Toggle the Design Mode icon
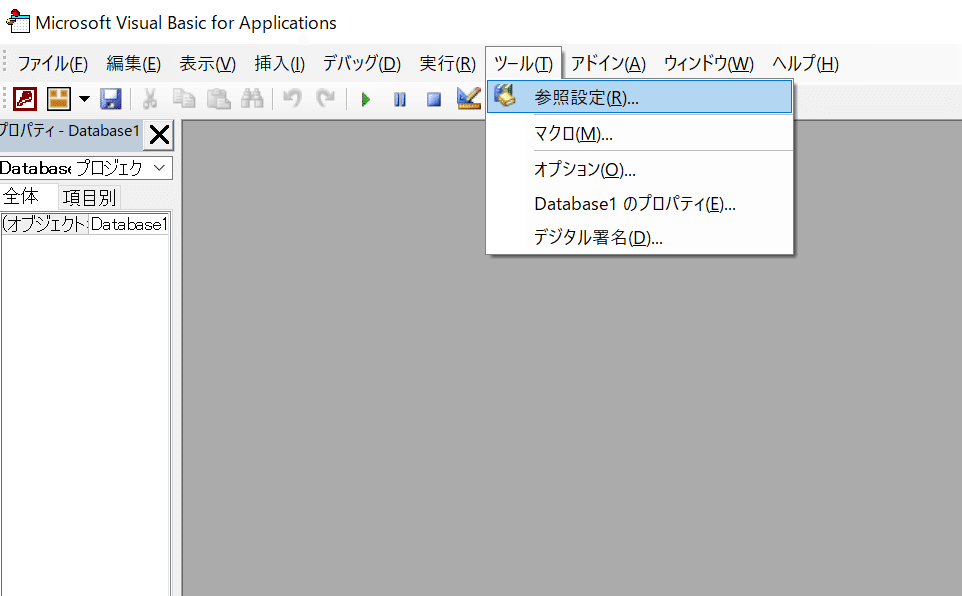Screen dimensions: 962x596 469,98
